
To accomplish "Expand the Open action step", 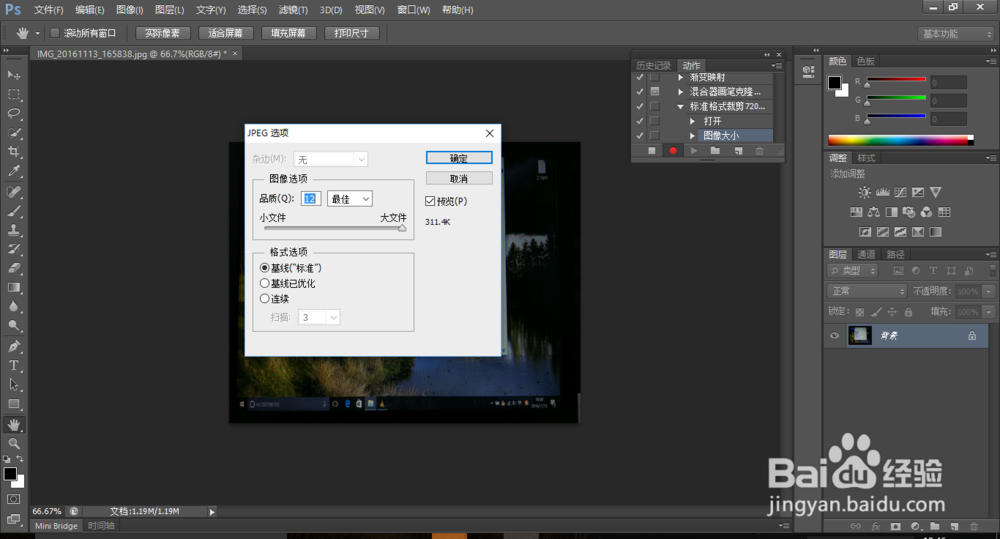I will [693, 121].
